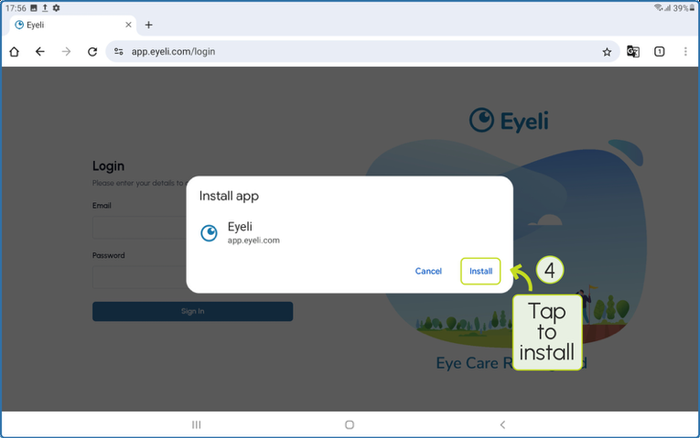
Task: Tap Android back navigation button
Action: coord(503,425)
